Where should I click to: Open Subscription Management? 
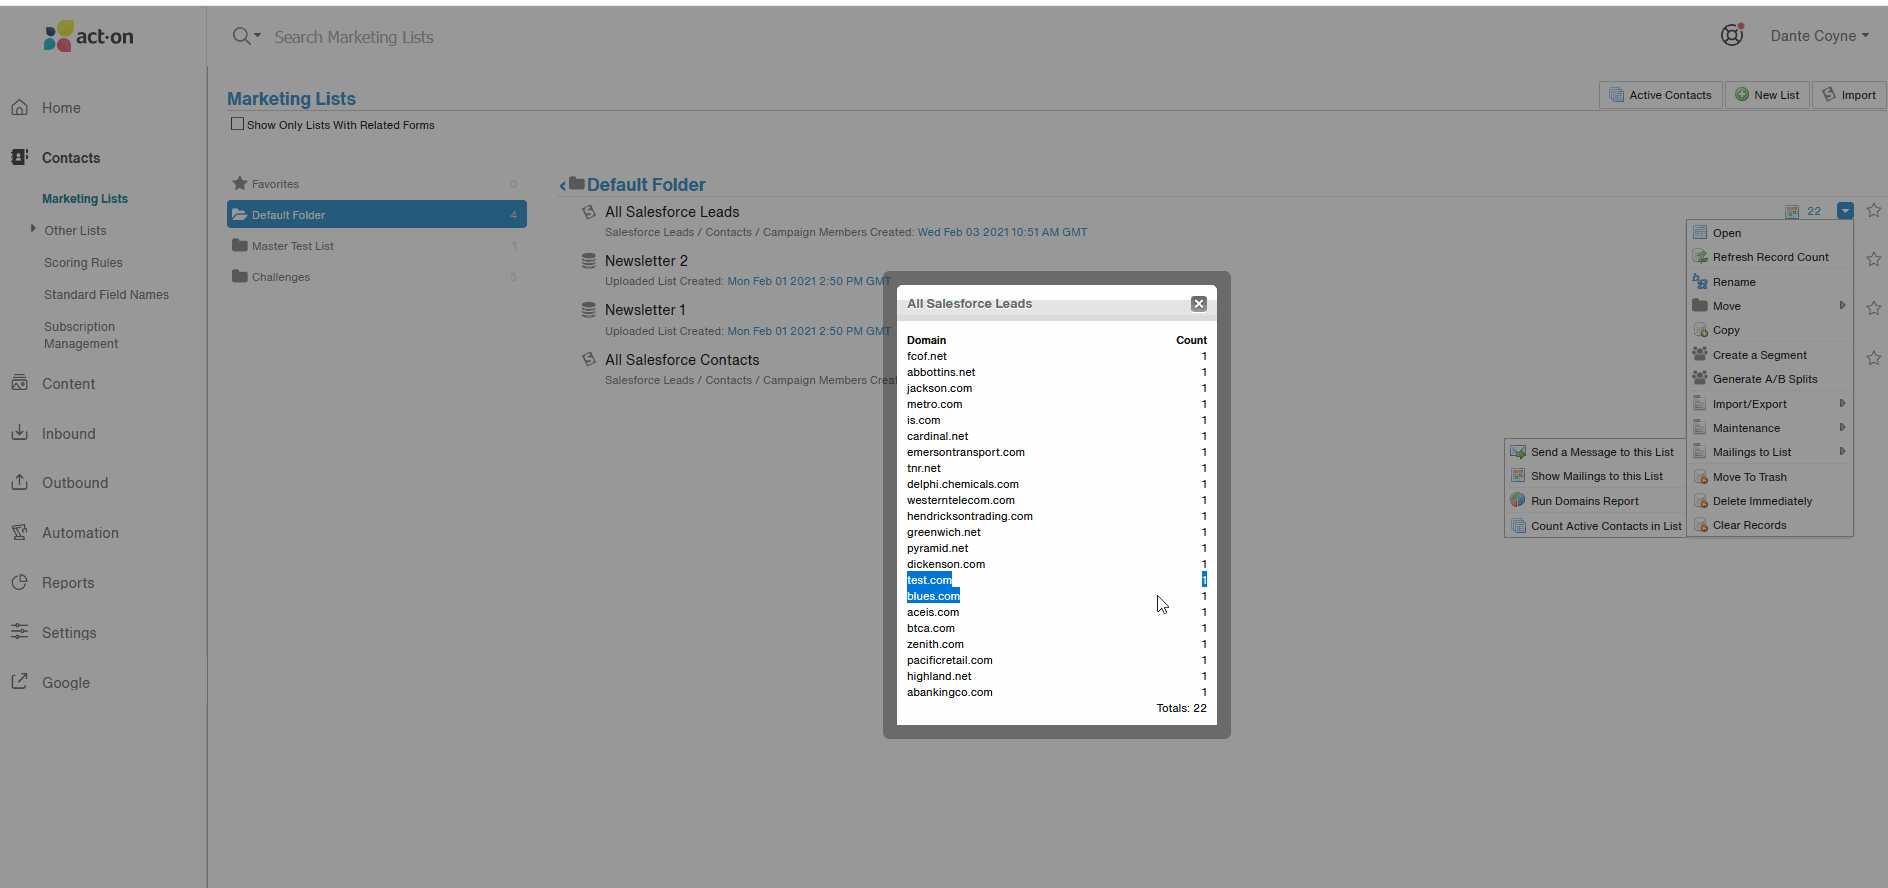(81, 335)
